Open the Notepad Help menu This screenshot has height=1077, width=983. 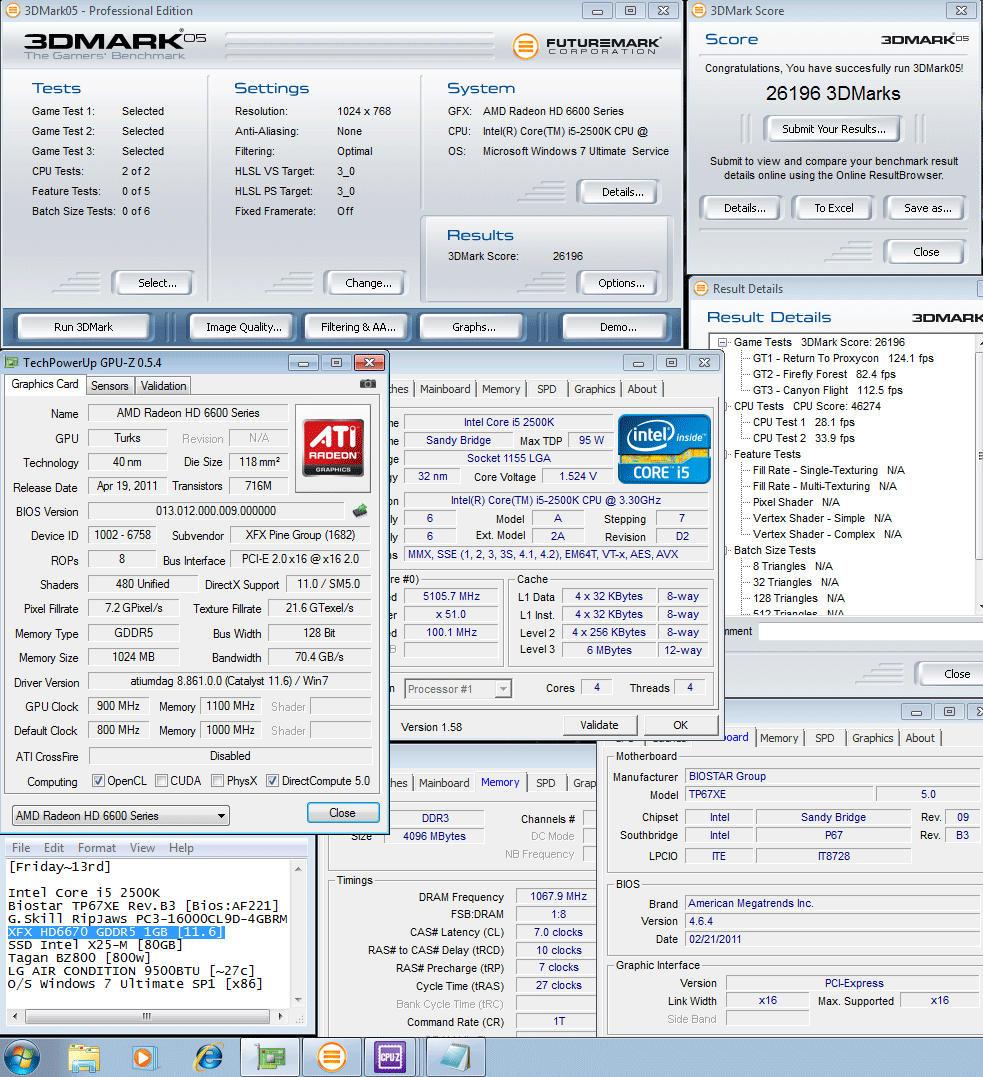pos(181,848)
